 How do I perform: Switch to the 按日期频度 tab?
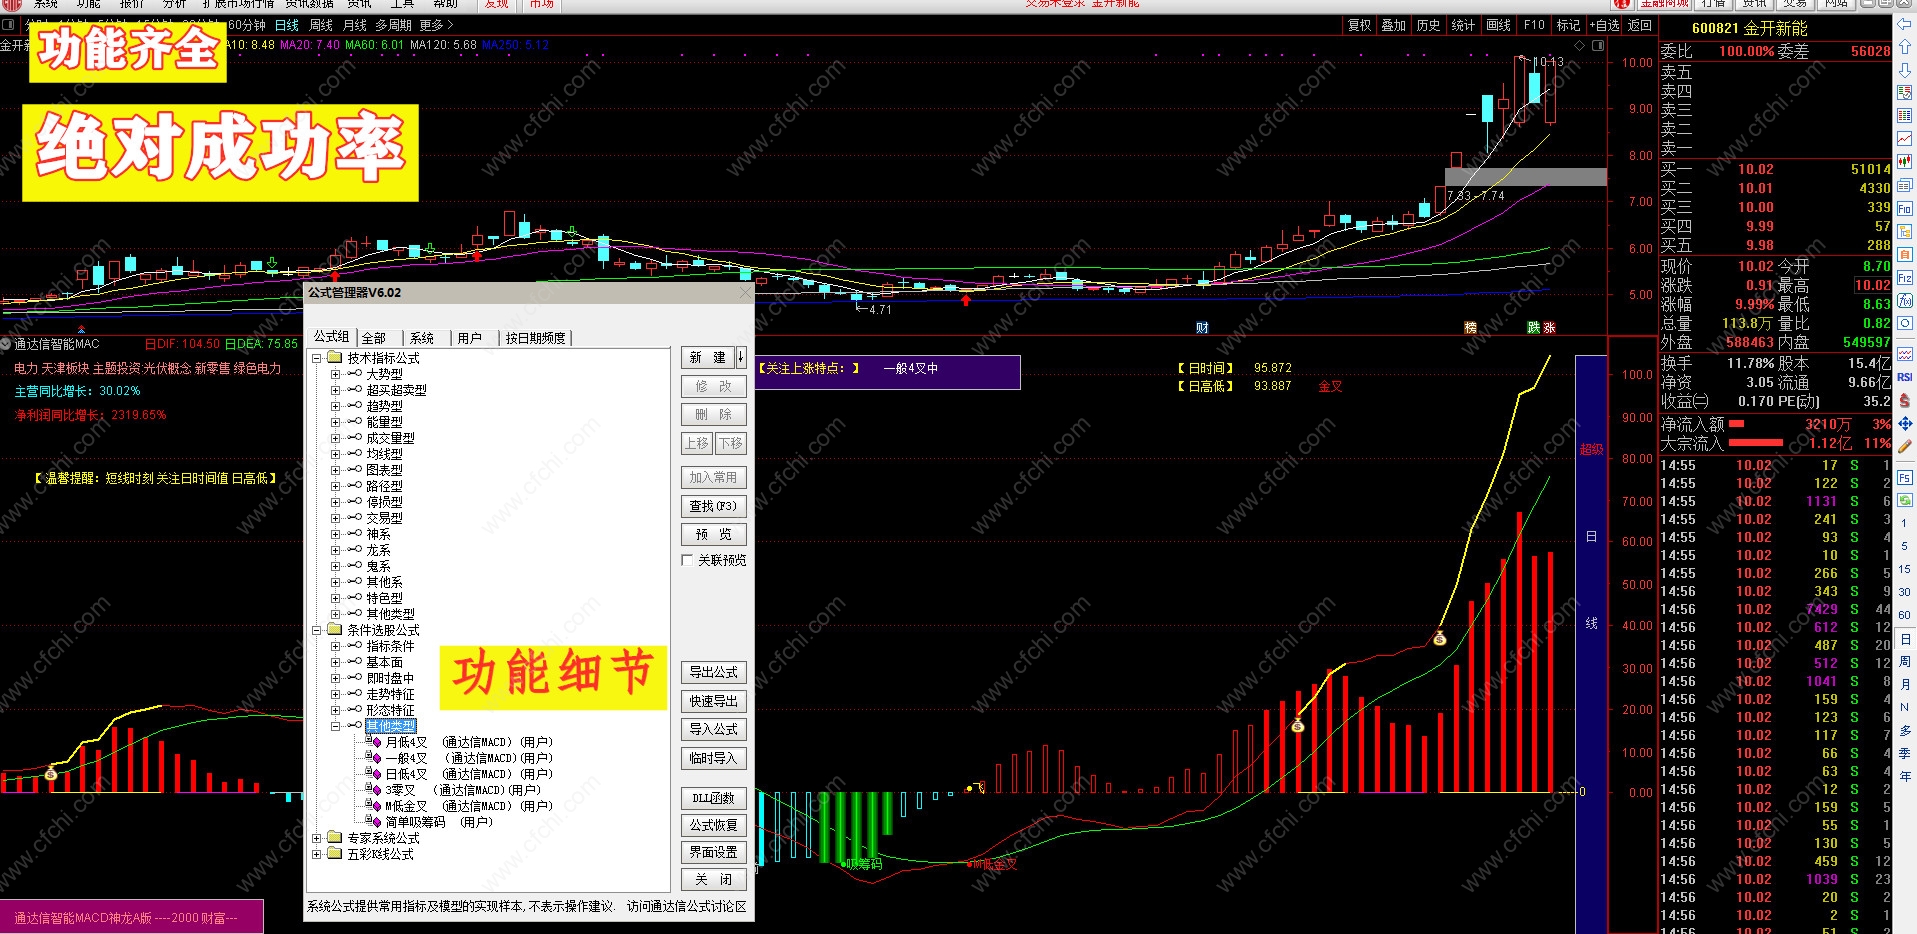click(535, 338)
